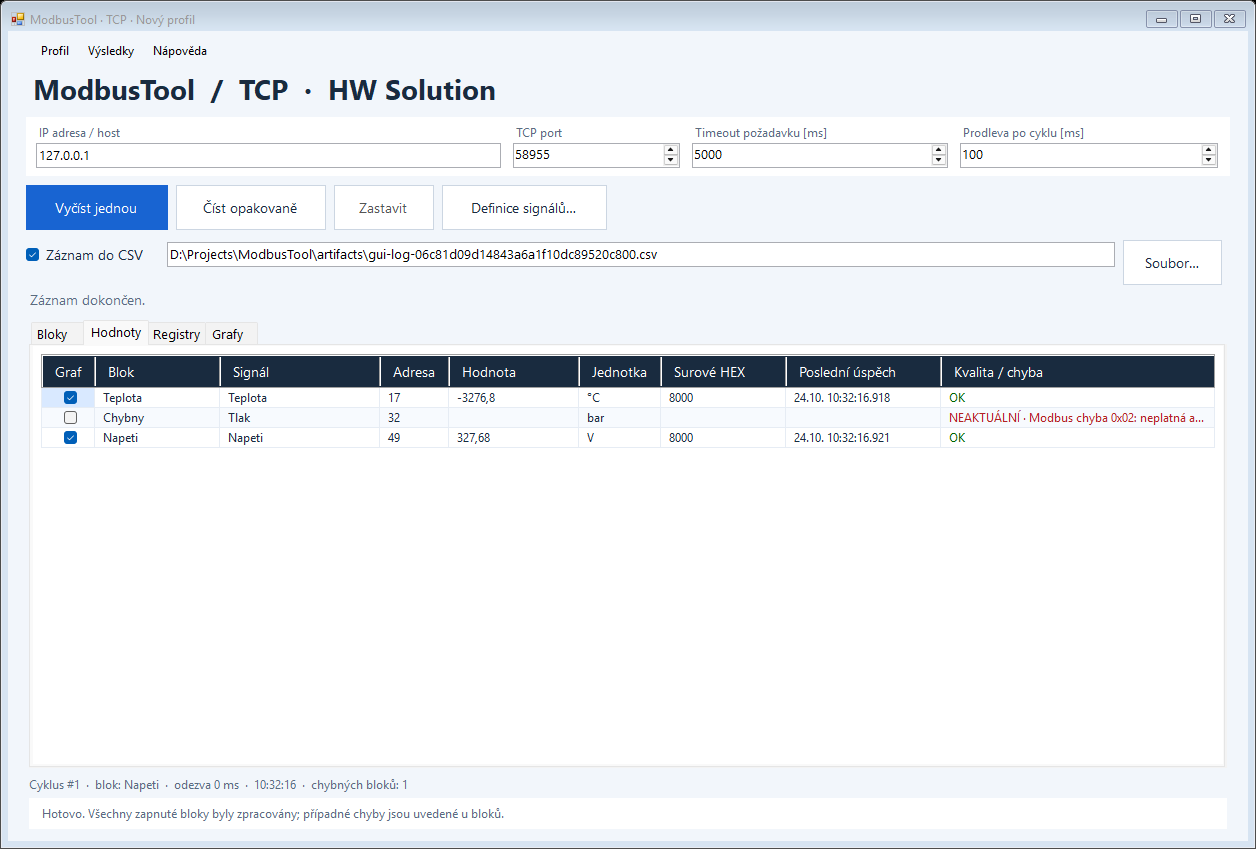The width and height of the screenshot is (1256, 849).
Task: Click into the TCP port field
Action: (x=588, y=155)
